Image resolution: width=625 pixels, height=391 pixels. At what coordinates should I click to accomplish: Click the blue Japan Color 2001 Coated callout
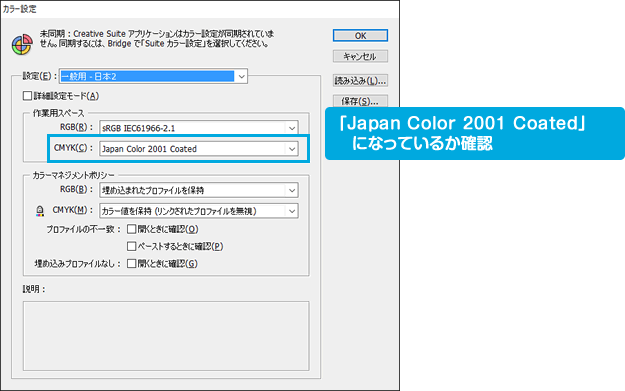tap(475, 134)
